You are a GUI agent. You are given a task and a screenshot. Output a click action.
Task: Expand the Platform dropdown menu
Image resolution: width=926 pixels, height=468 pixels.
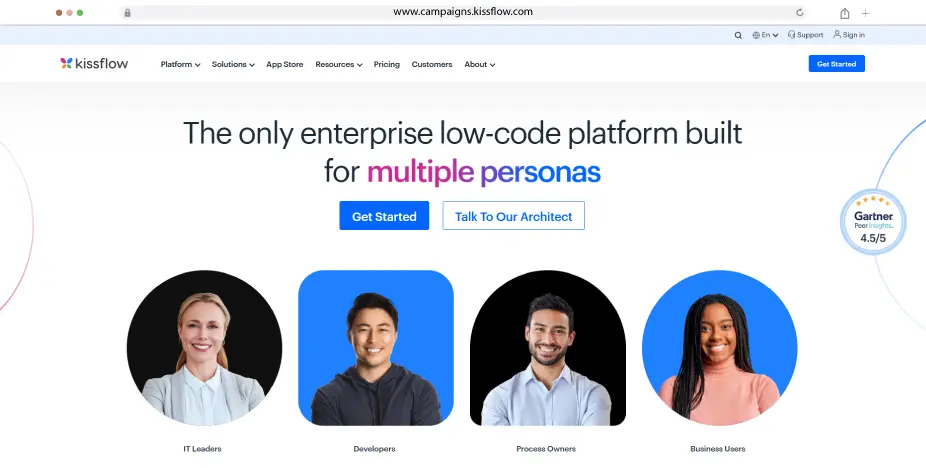(180, 64)
